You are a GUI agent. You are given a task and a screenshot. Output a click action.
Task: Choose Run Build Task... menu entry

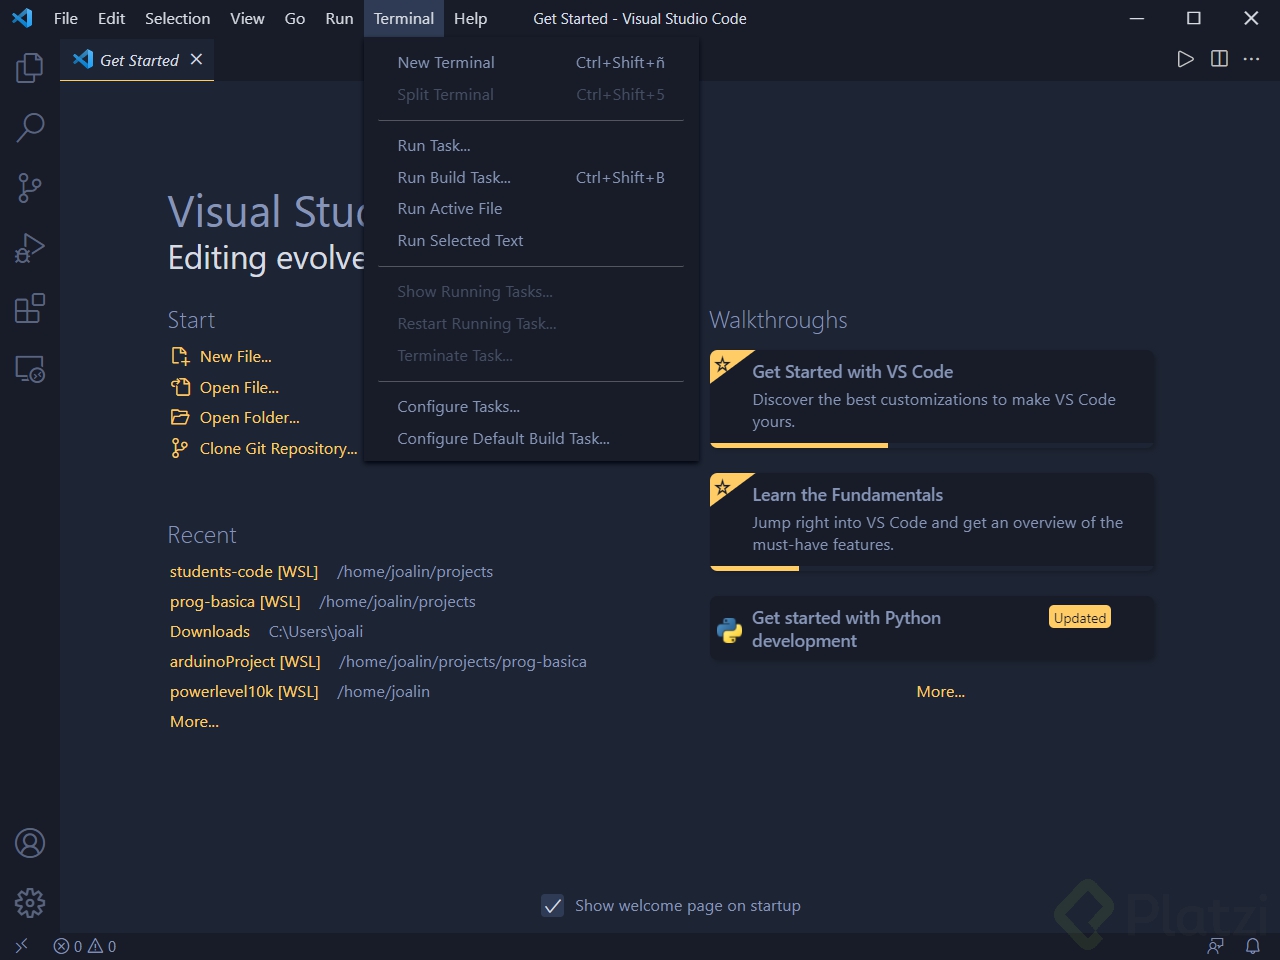[x=531, y=177]
